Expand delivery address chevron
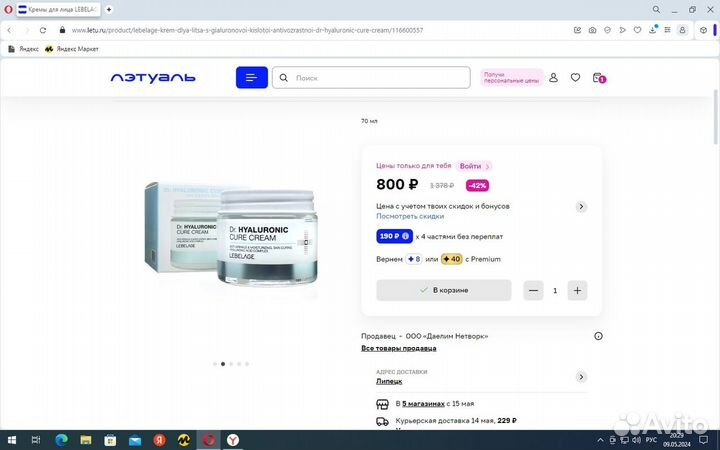 coord(581,377)
